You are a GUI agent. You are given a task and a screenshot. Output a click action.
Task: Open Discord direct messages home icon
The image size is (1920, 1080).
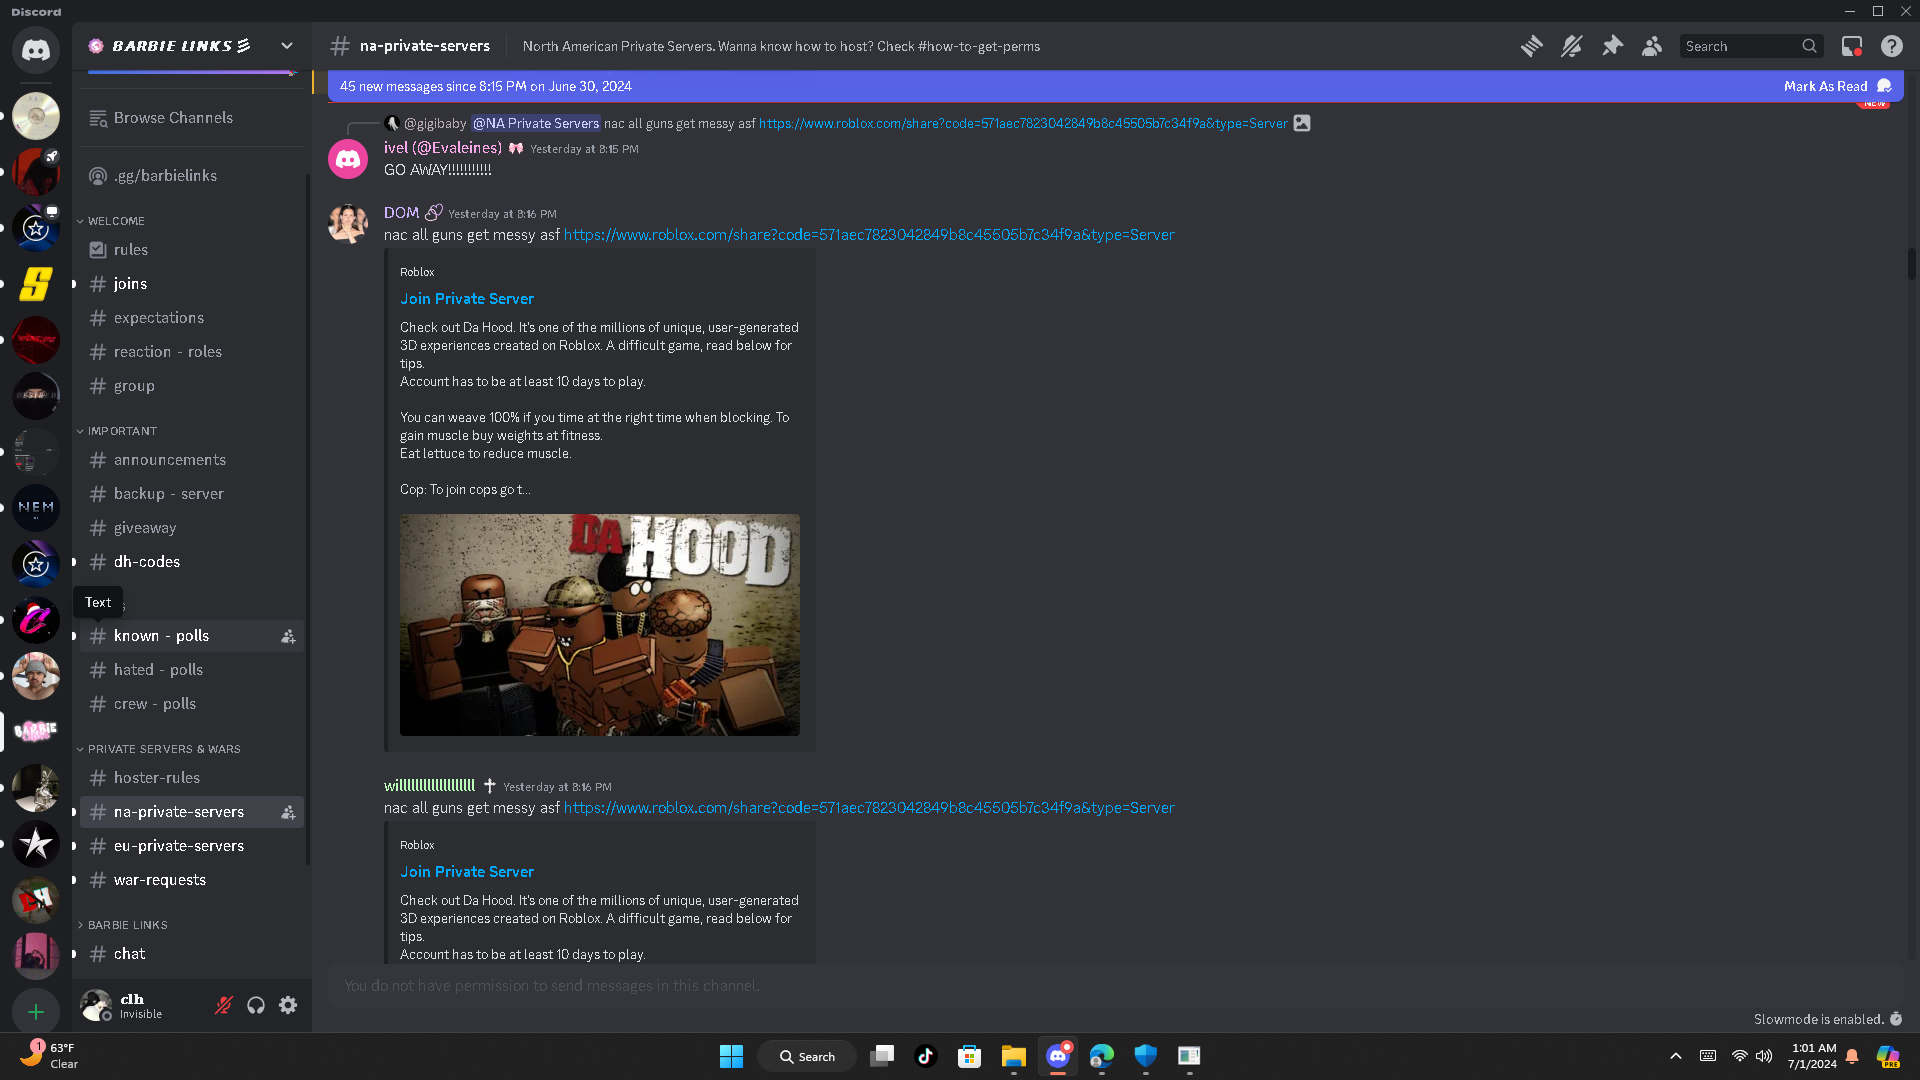(x=36, y=50)
